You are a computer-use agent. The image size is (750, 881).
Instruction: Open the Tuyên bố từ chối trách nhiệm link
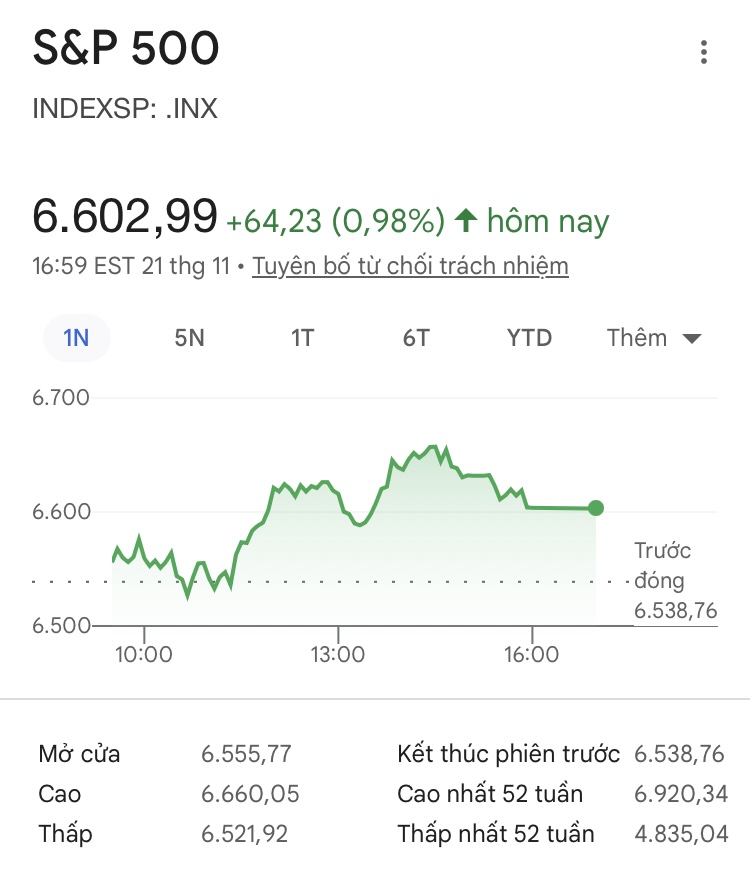pyautogui.click(x=410, y=266)
